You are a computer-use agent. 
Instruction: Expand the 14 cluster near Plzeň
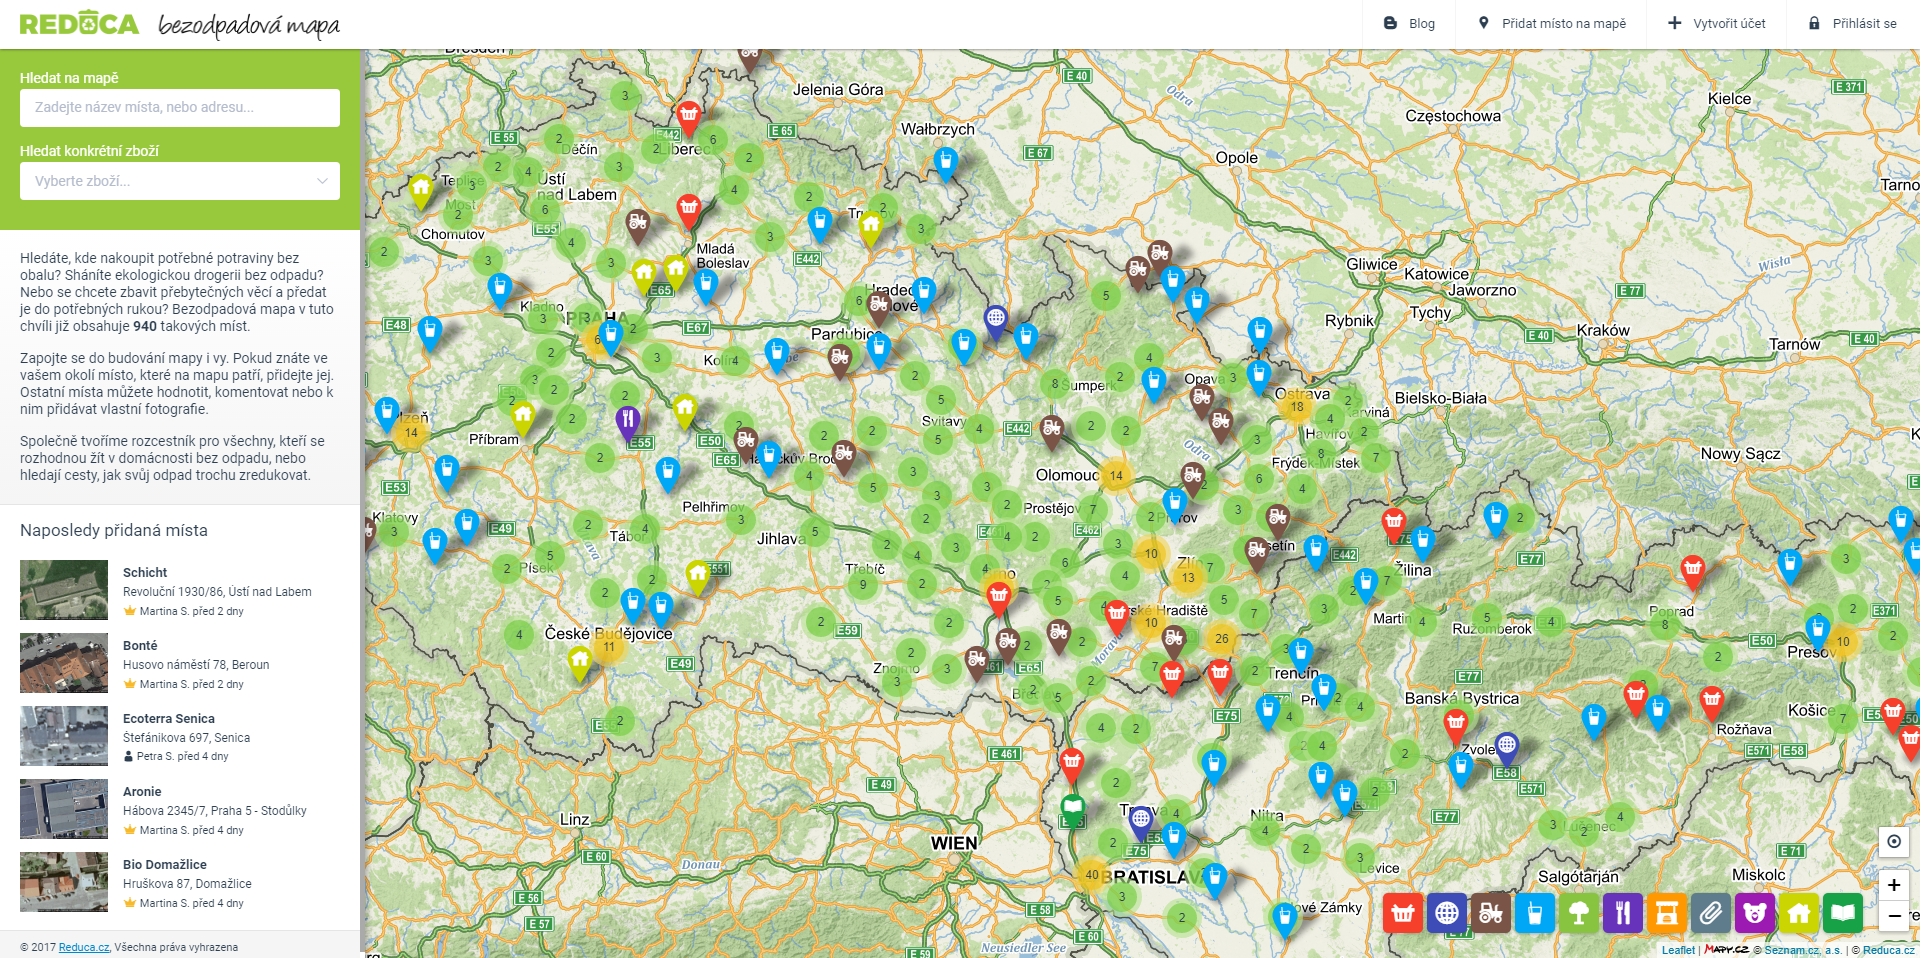(x=411, y=433)
